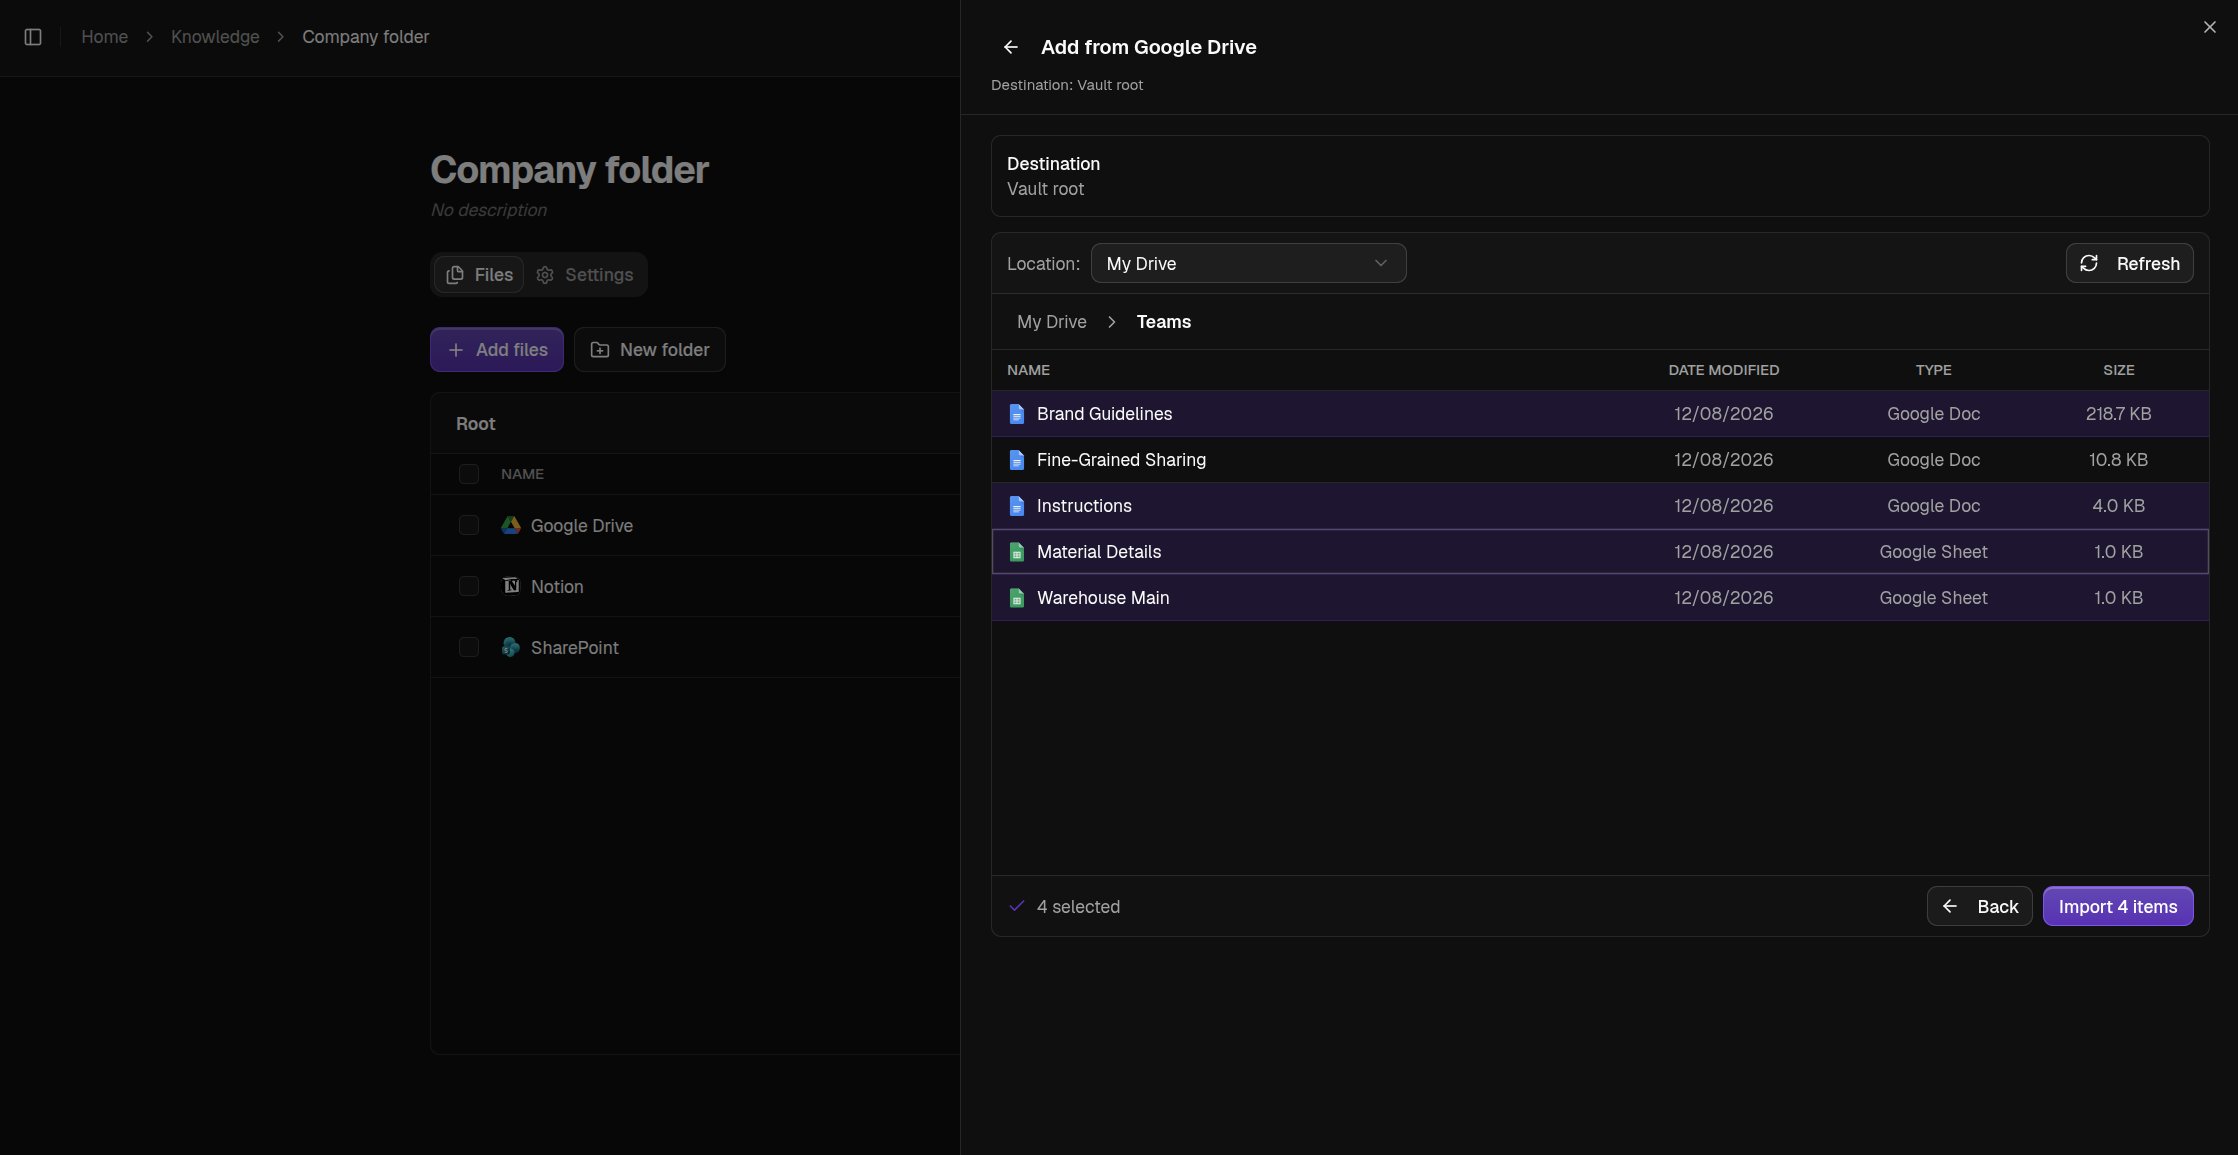Create a New folder
Image resolution: width=2238 pixels, height=1155 pixels.
650,350
